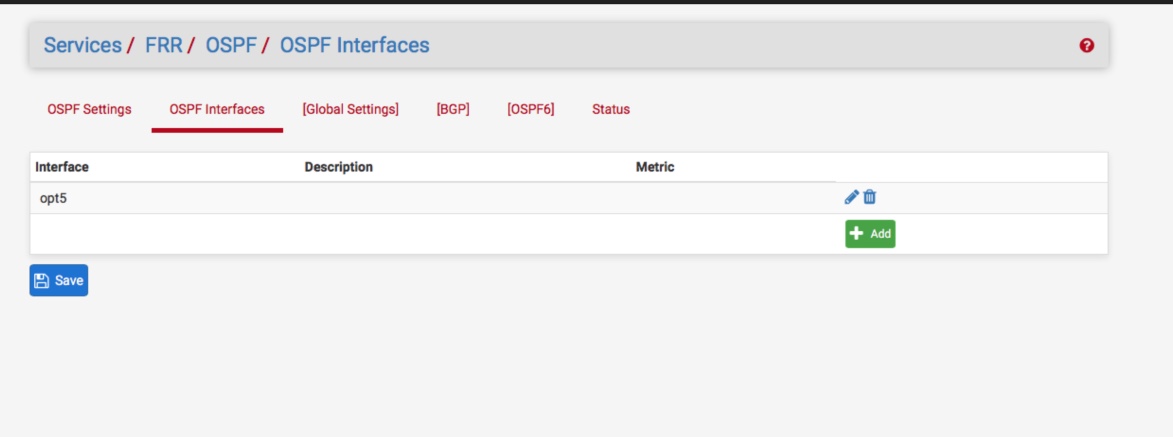Click OSPF Interfaces in the breadcrumb title
Image resolution: width=1173 pixels, height=437 pixels.
click(x=354, y=46)
